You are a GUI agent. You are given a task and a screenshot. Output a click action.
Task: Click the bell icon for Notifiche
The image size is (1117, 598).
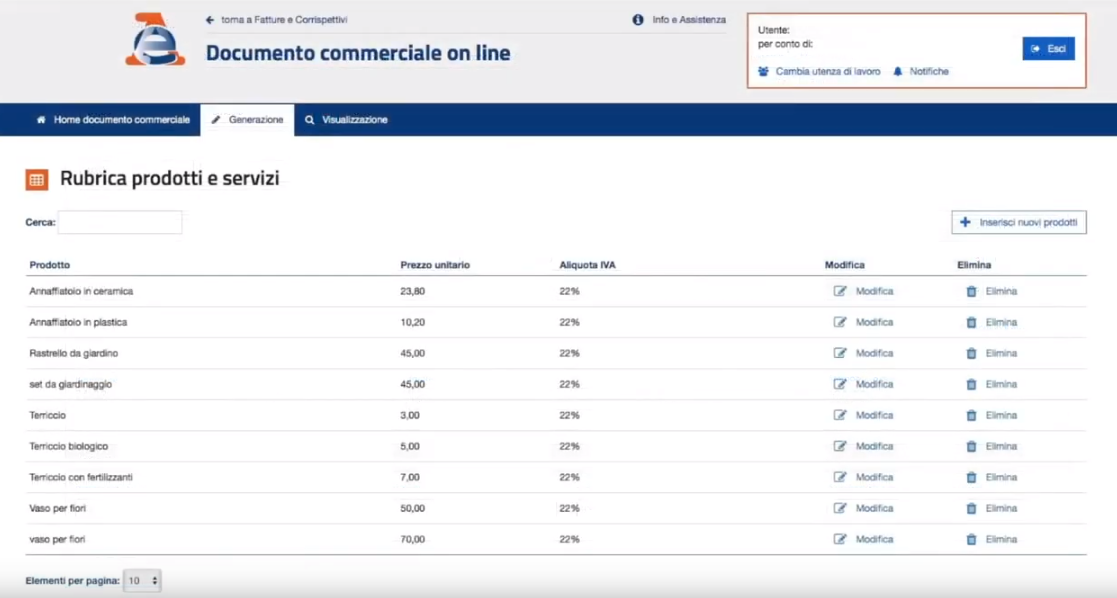[x=898, y=72]
